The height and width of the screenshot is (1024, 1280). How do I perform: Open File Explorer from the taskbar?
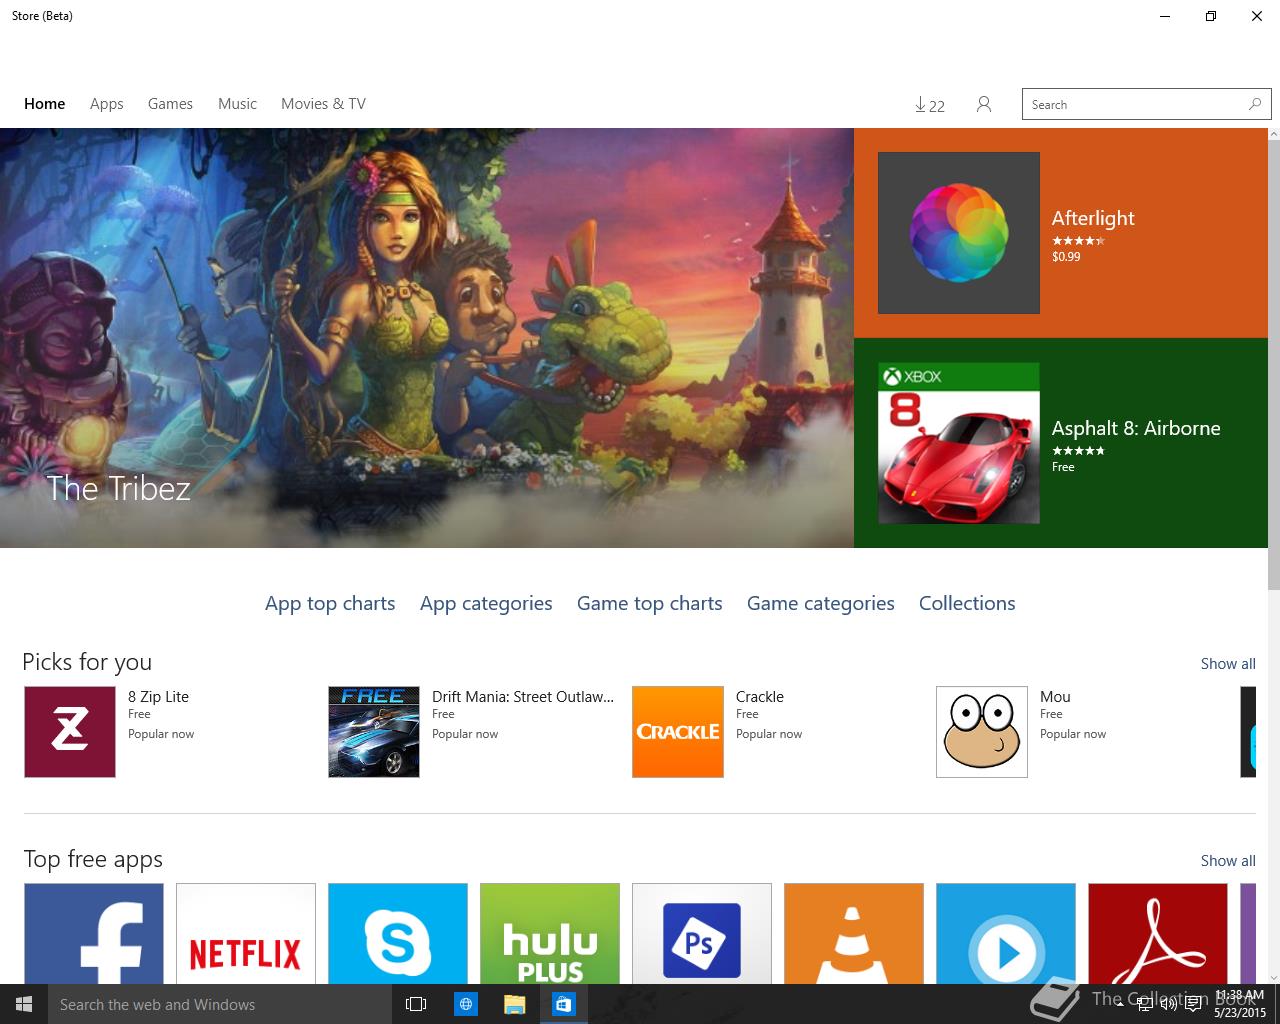(x=515, y=1004)
